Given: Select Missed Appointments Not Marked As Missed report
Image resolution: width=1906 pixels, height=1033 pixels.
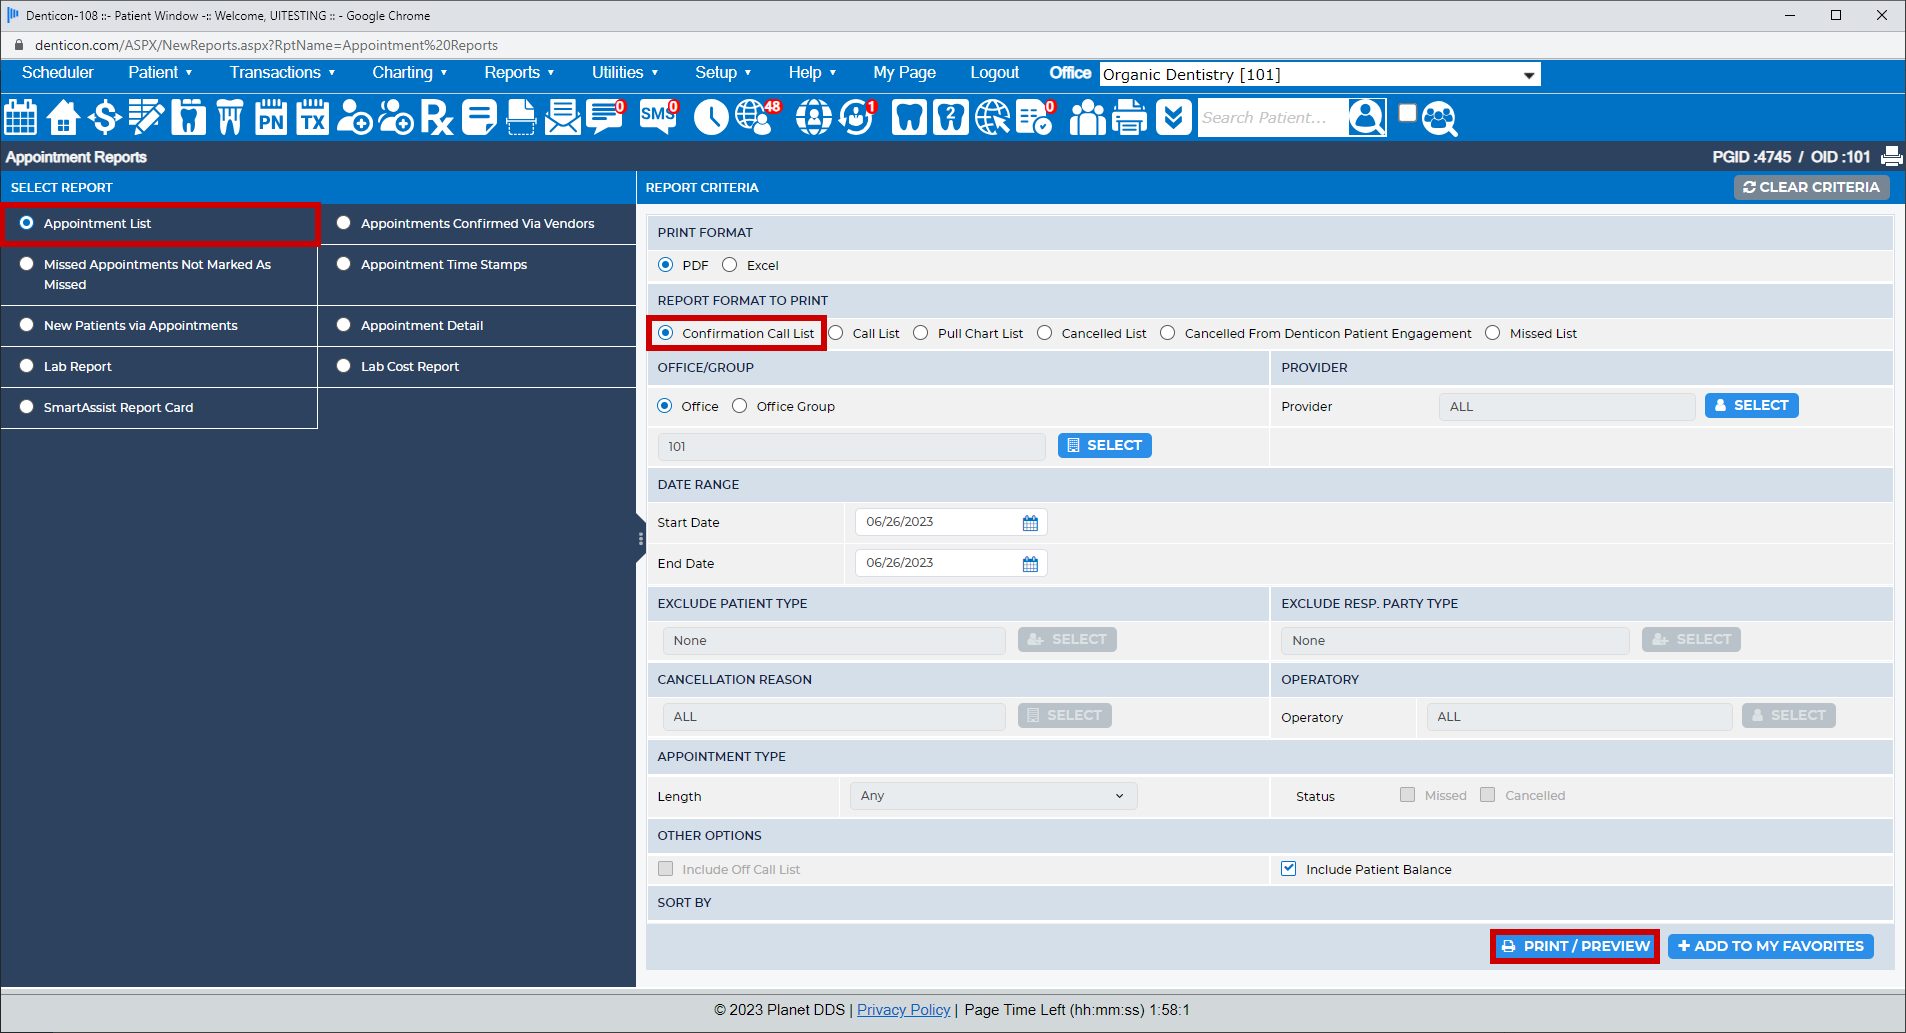Looking at the screenshot, I should coord(27,264).
